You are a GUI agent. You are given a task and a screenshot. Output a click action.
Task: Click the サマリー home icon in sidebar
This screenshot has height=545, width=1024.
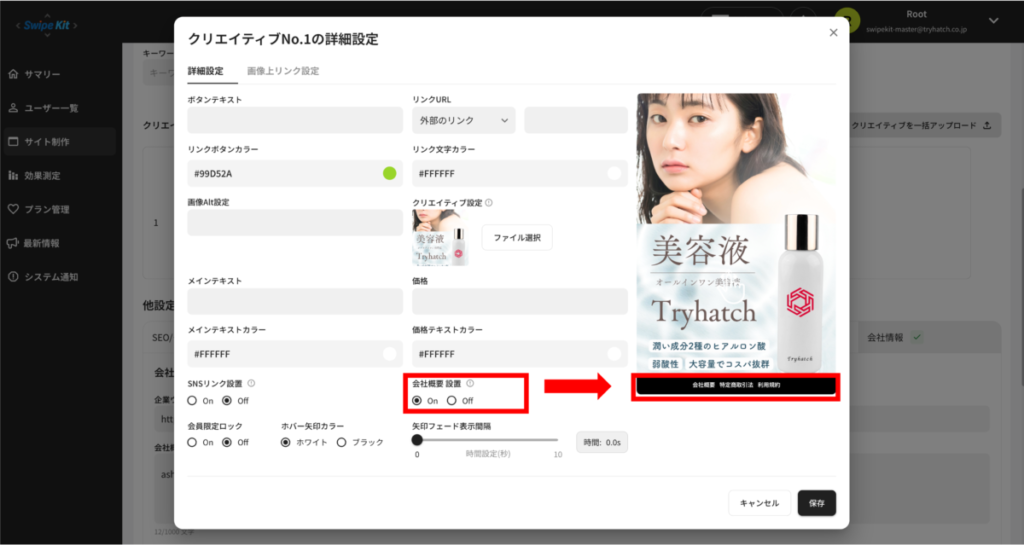[13, 74]
